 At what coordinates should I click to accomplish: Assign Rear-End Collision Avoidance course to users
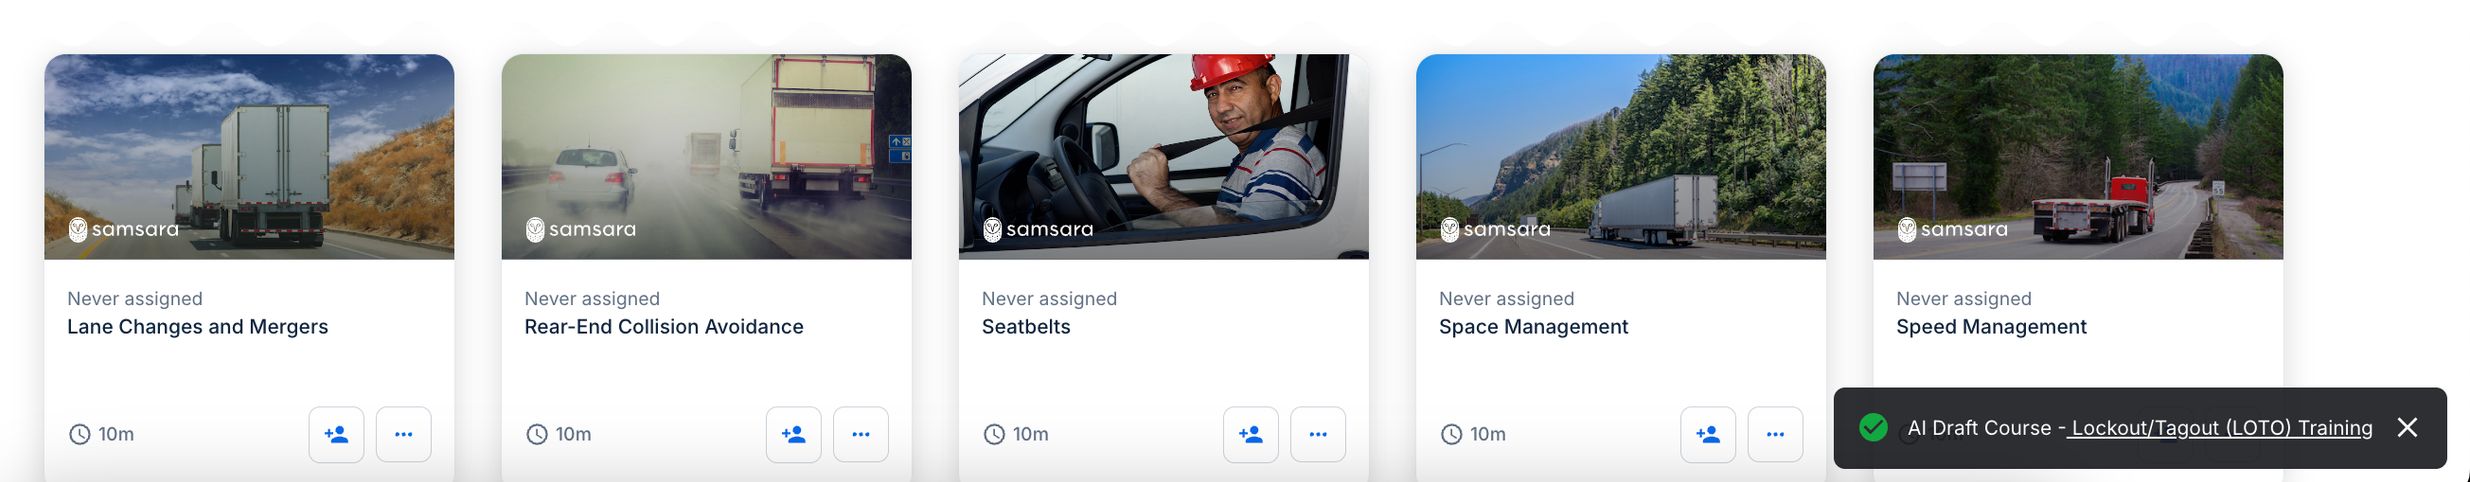794,434
